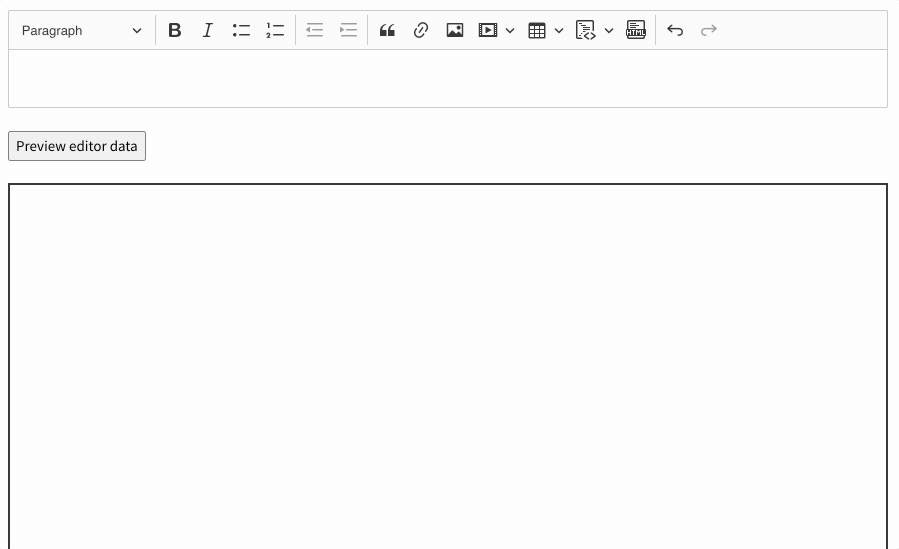Click the Preview editor data button

pos(77,146)
